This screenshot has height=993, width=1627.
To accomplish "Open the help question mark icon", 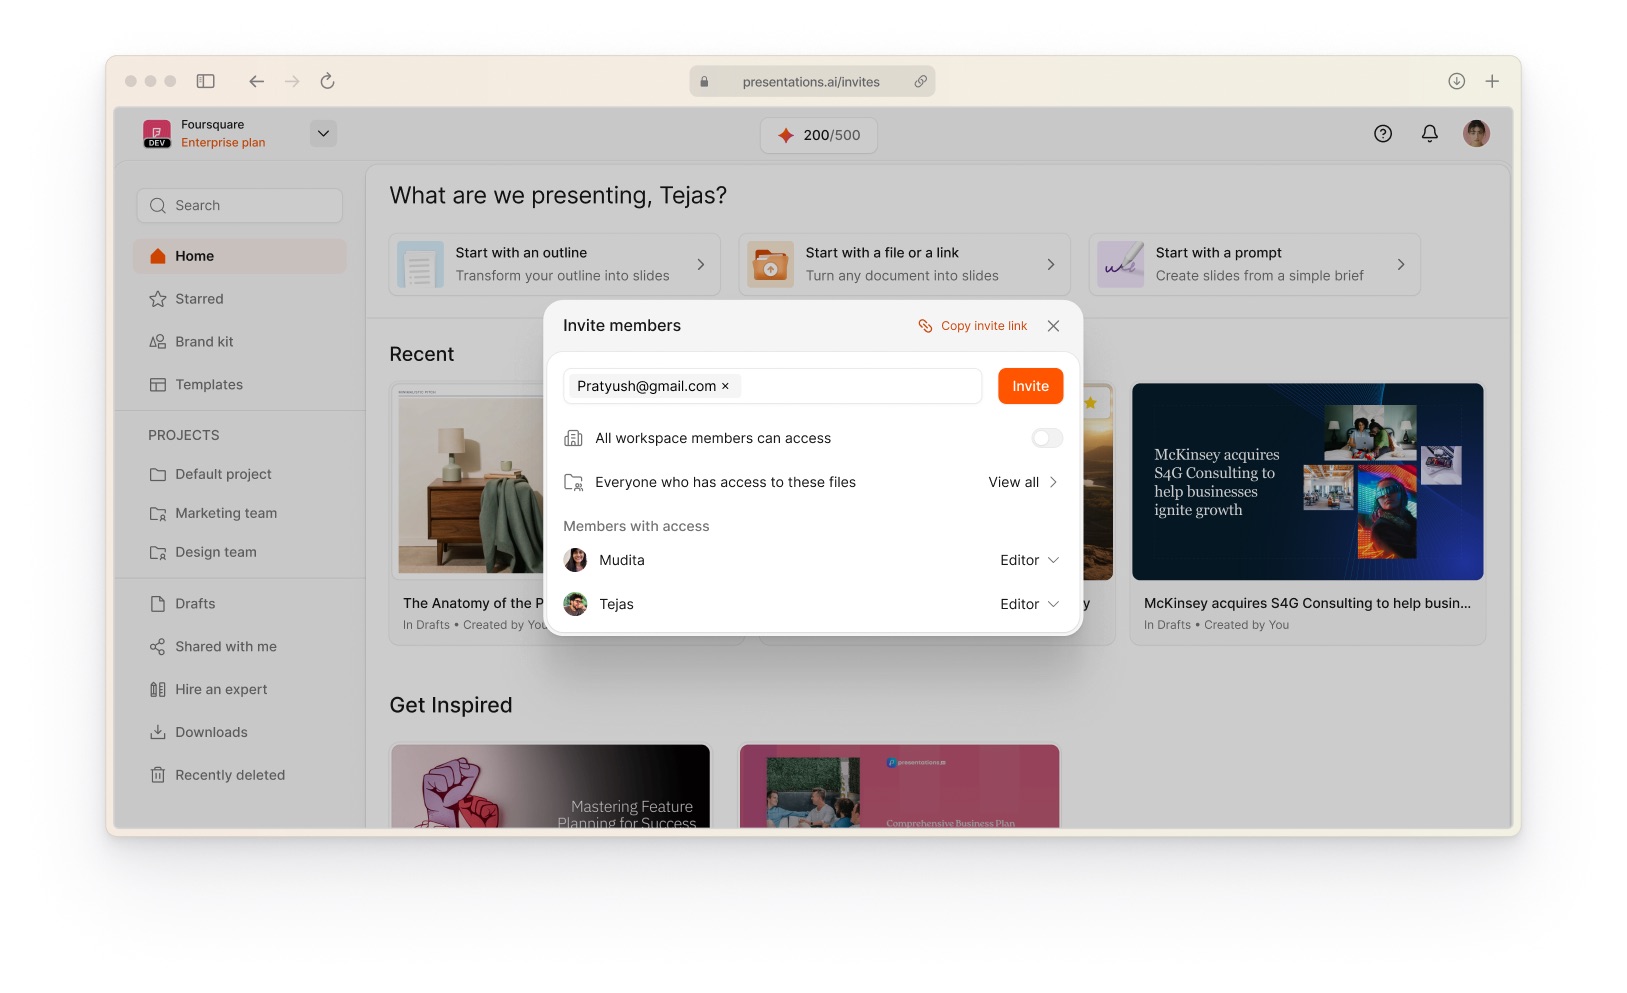I will pos(1383,134).
